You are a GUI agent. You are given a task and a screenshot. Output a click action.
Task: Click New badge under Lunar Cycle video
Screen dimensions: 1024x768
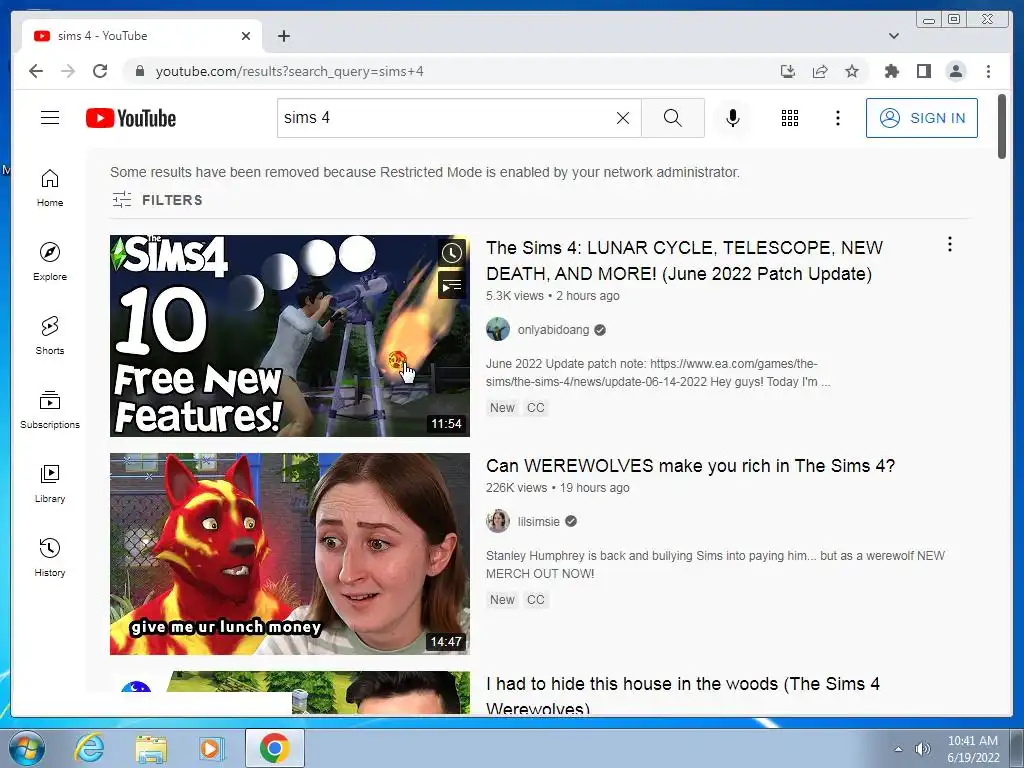coord(502,408)
